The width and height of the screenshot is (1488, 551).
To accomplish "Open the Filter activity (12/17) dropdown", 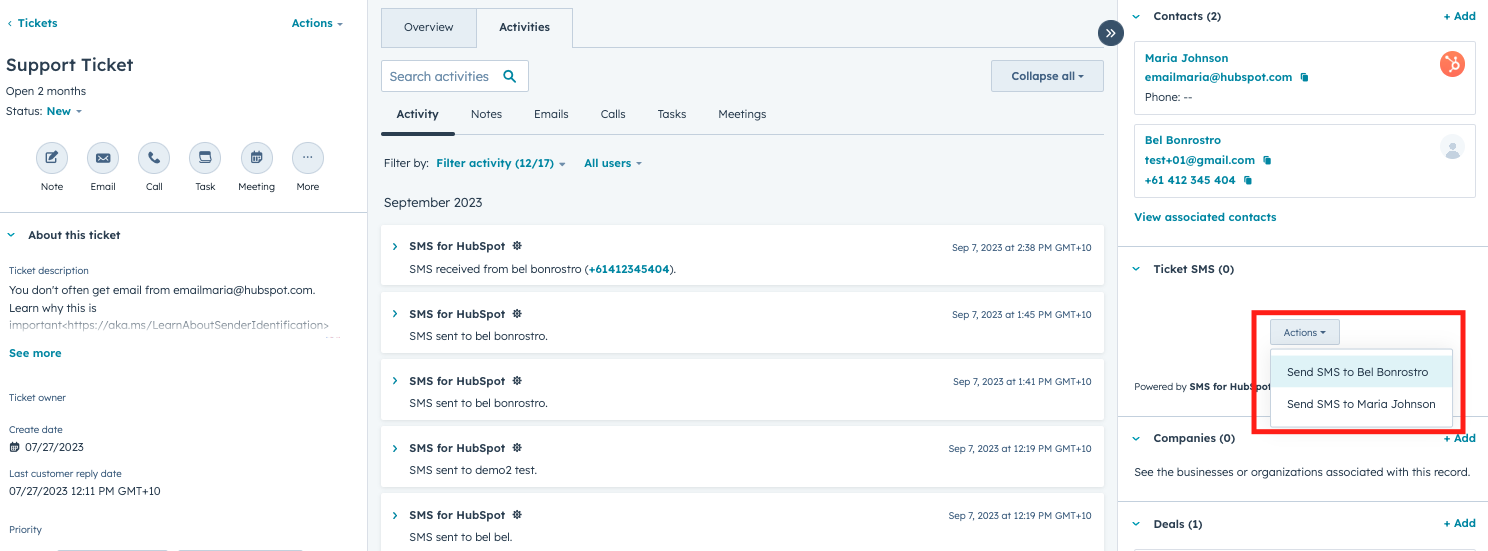I will coord(501,163).
